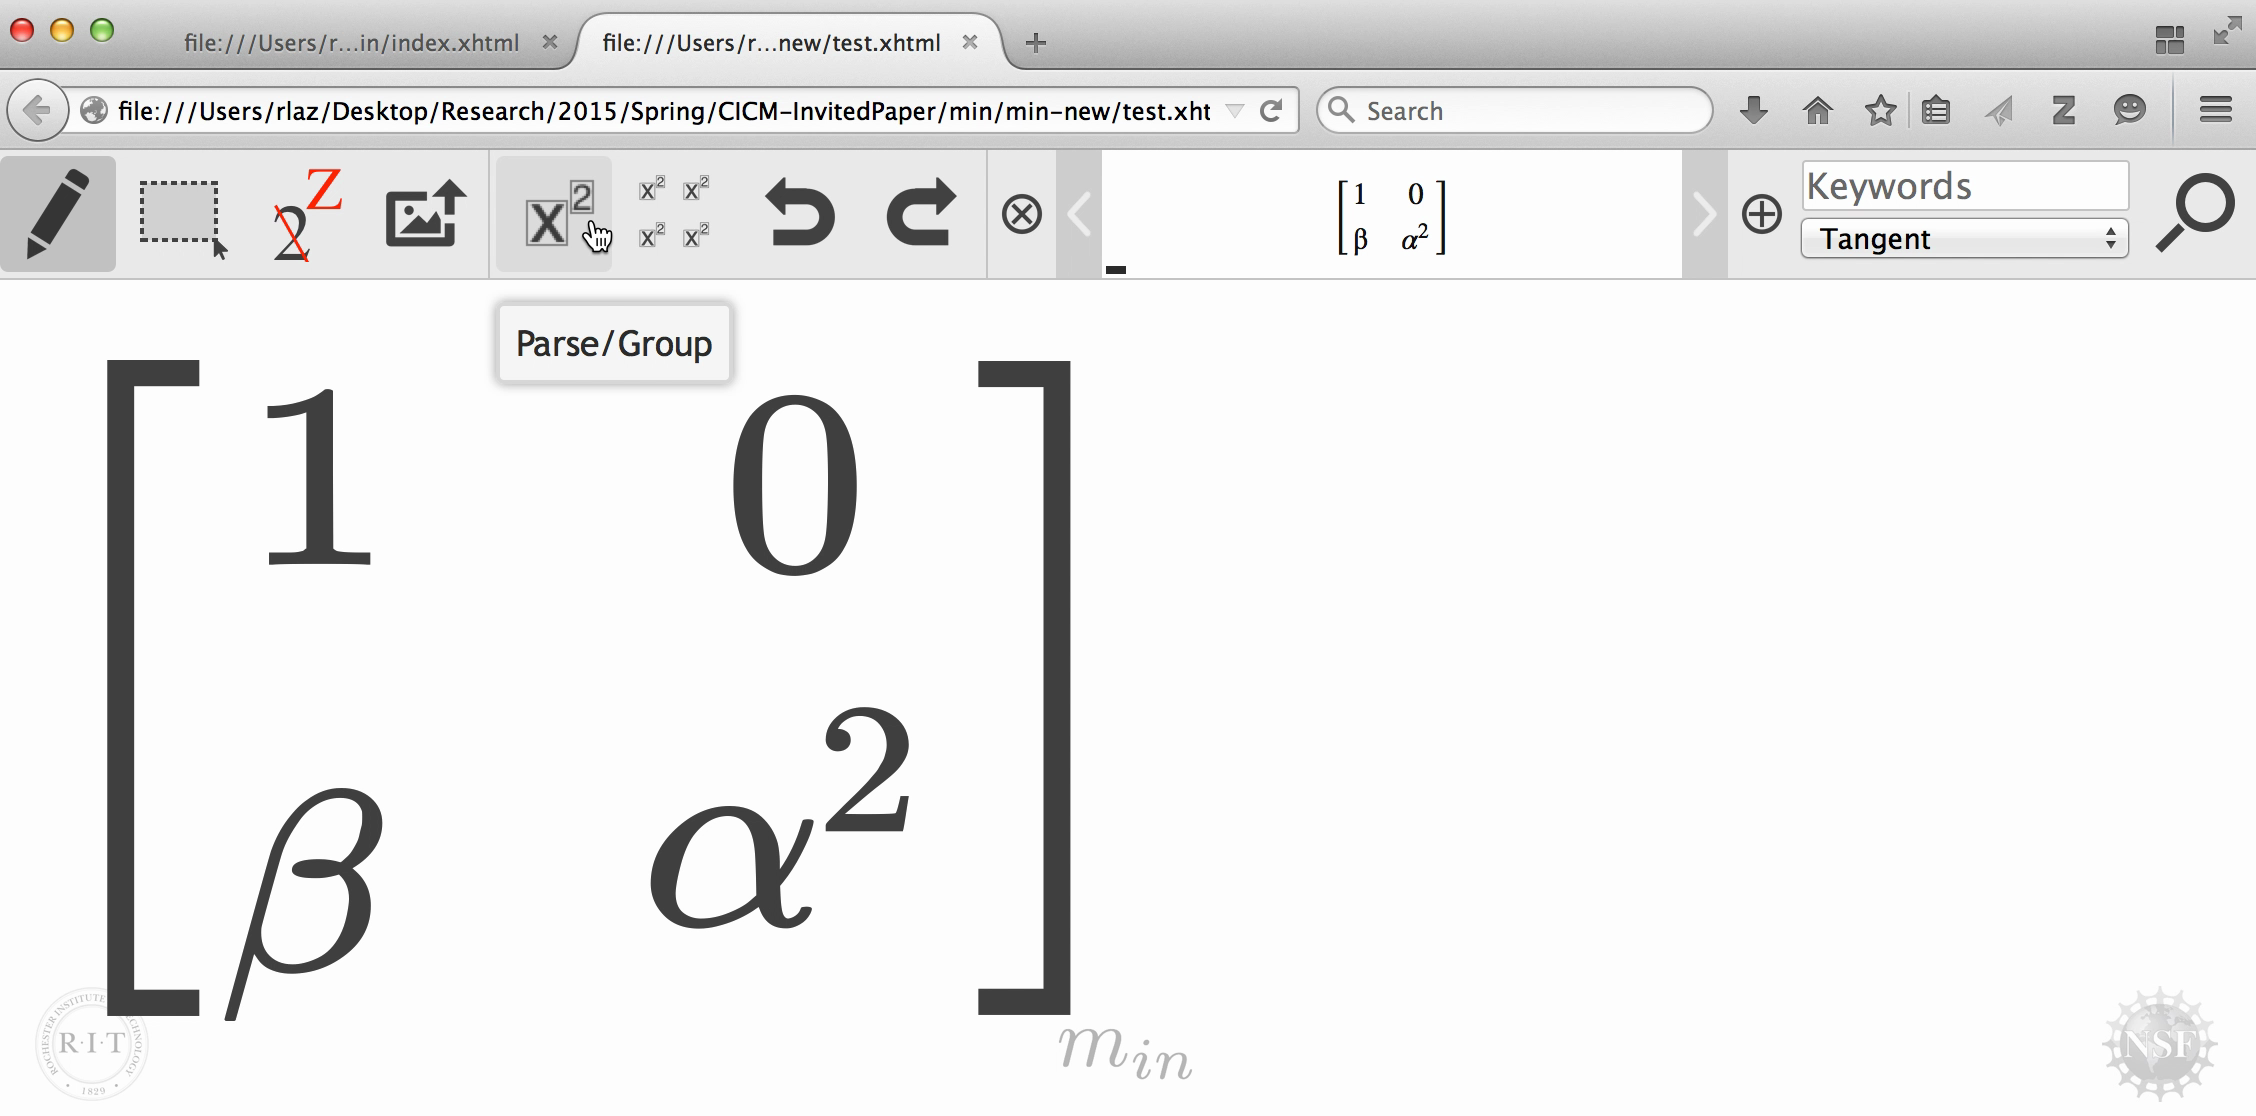The width and height of the screenshot is (2256, 1116).
Task: Redo the last undone action
Action: [920, 213]
